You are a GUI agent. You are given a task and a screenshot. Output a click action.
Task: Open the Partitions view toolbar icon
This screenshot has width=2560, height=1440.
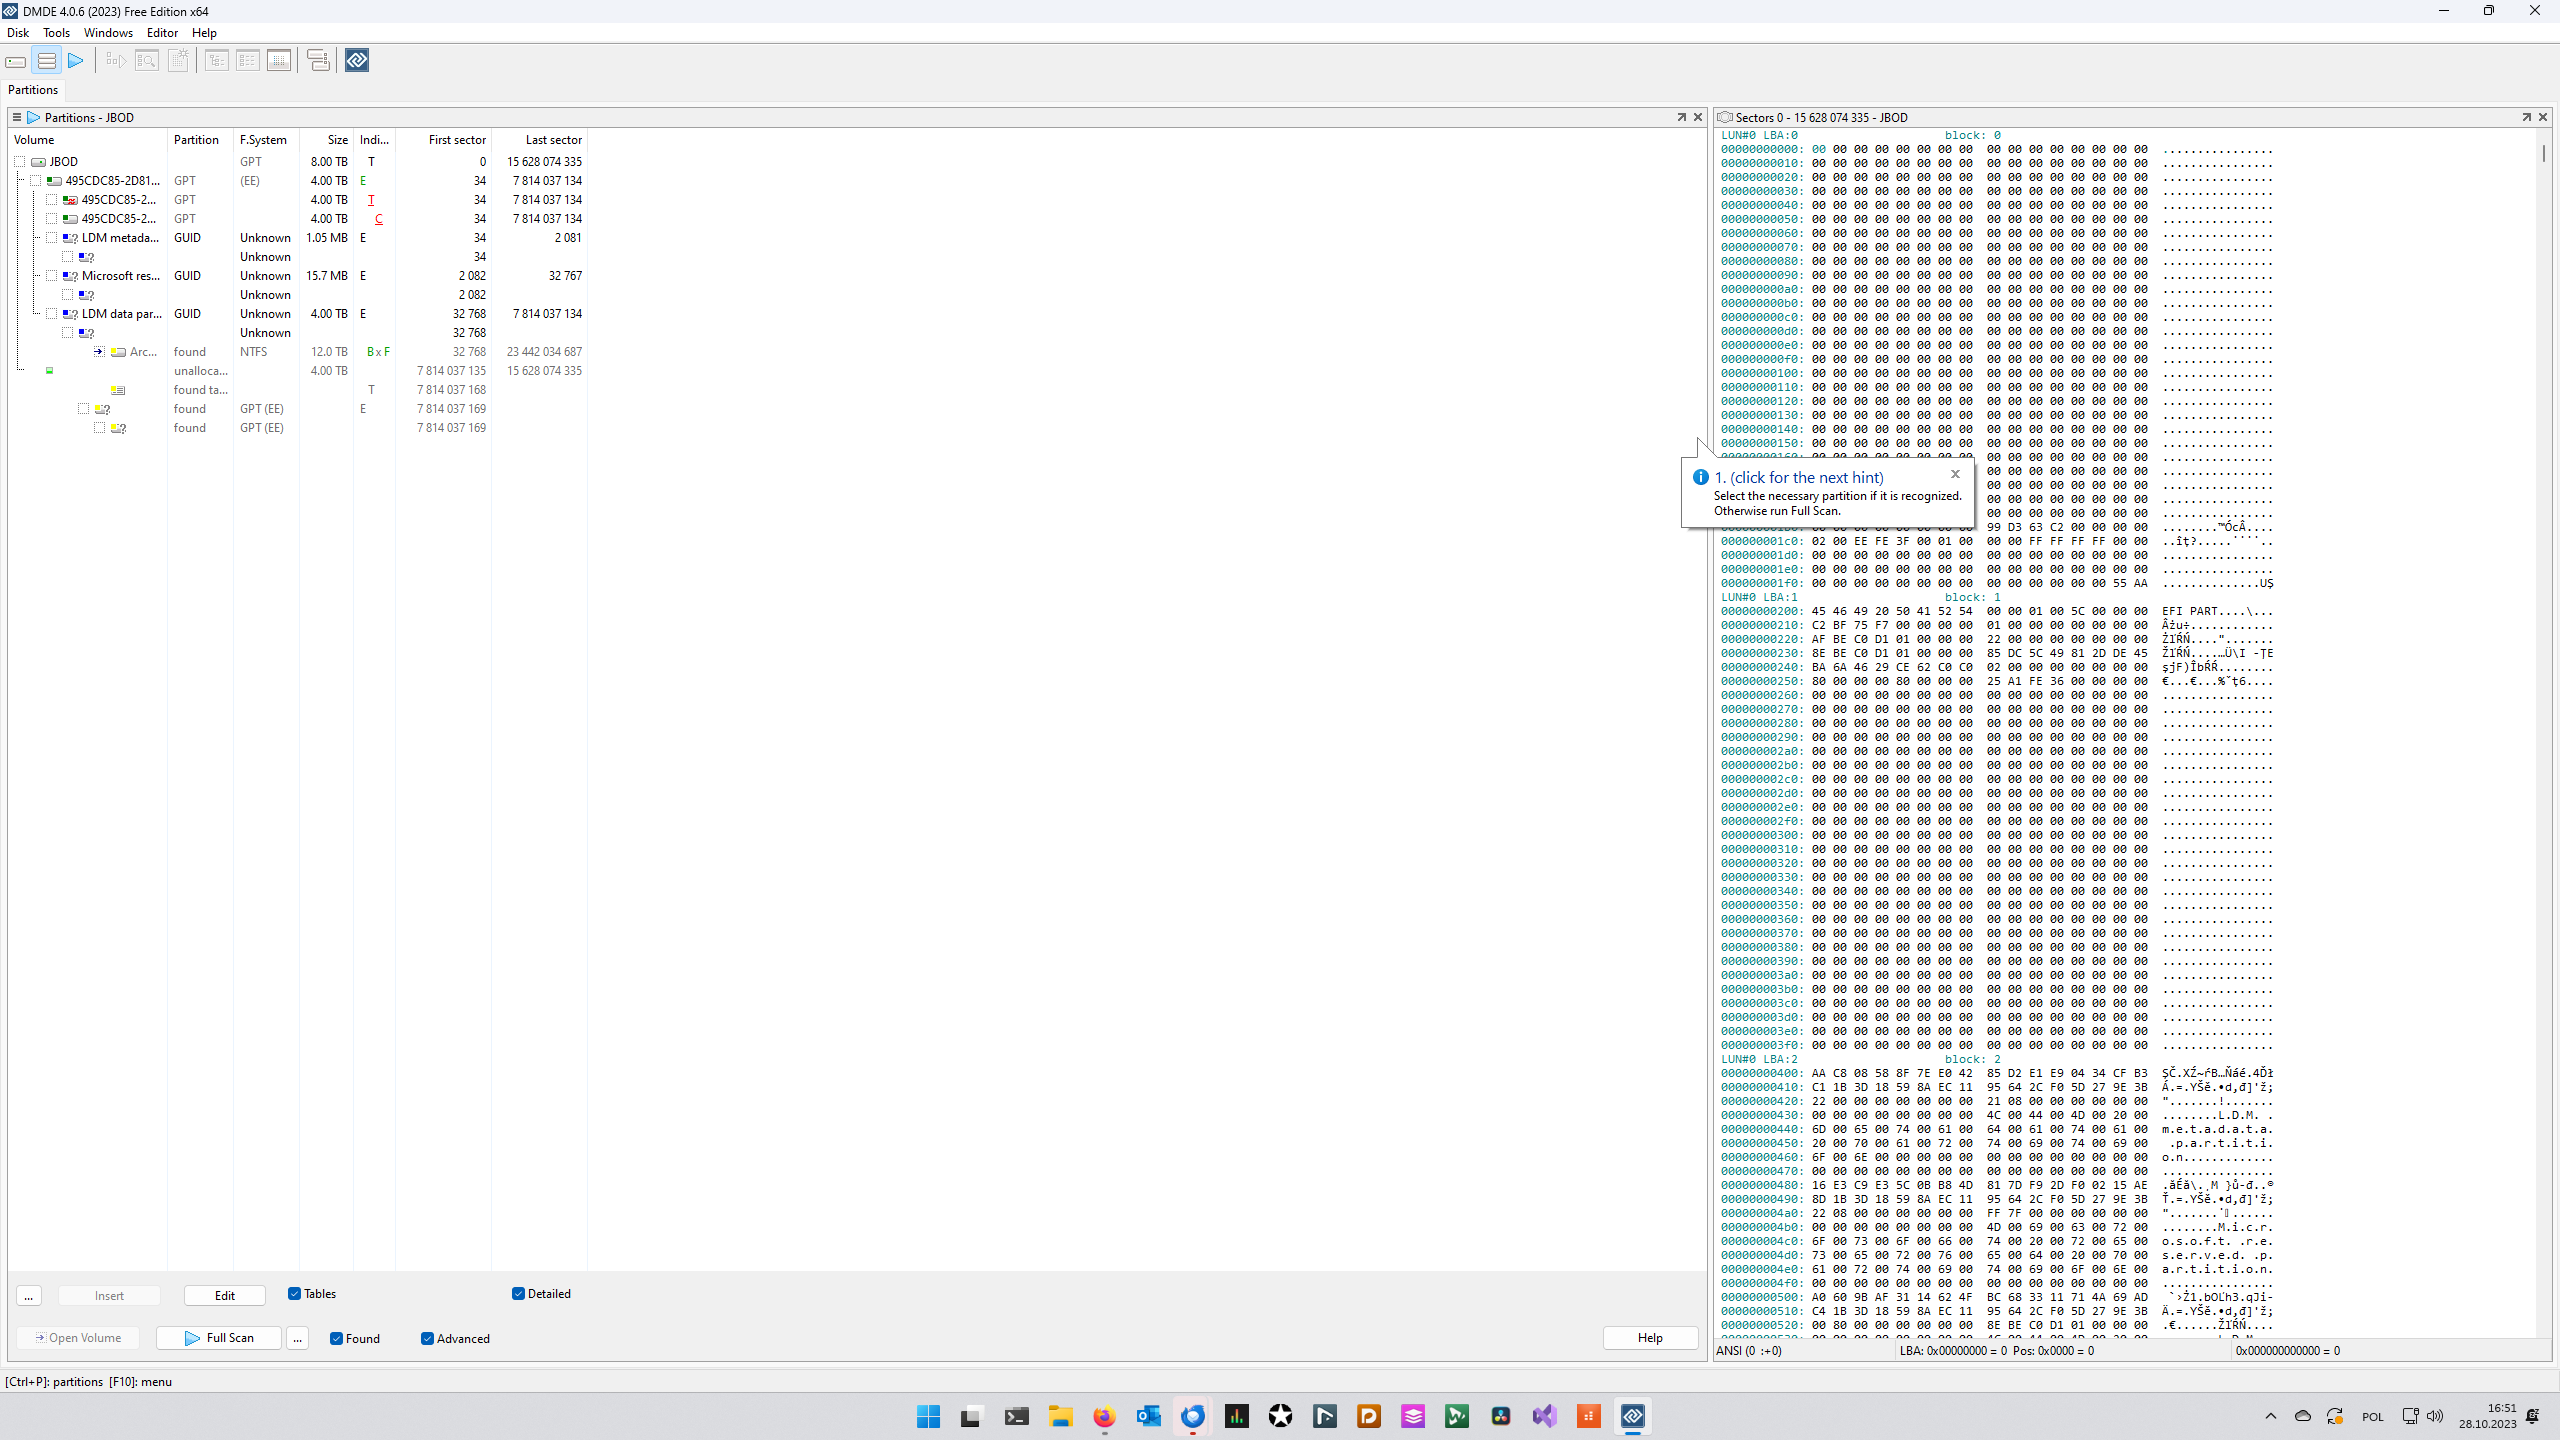46,61
